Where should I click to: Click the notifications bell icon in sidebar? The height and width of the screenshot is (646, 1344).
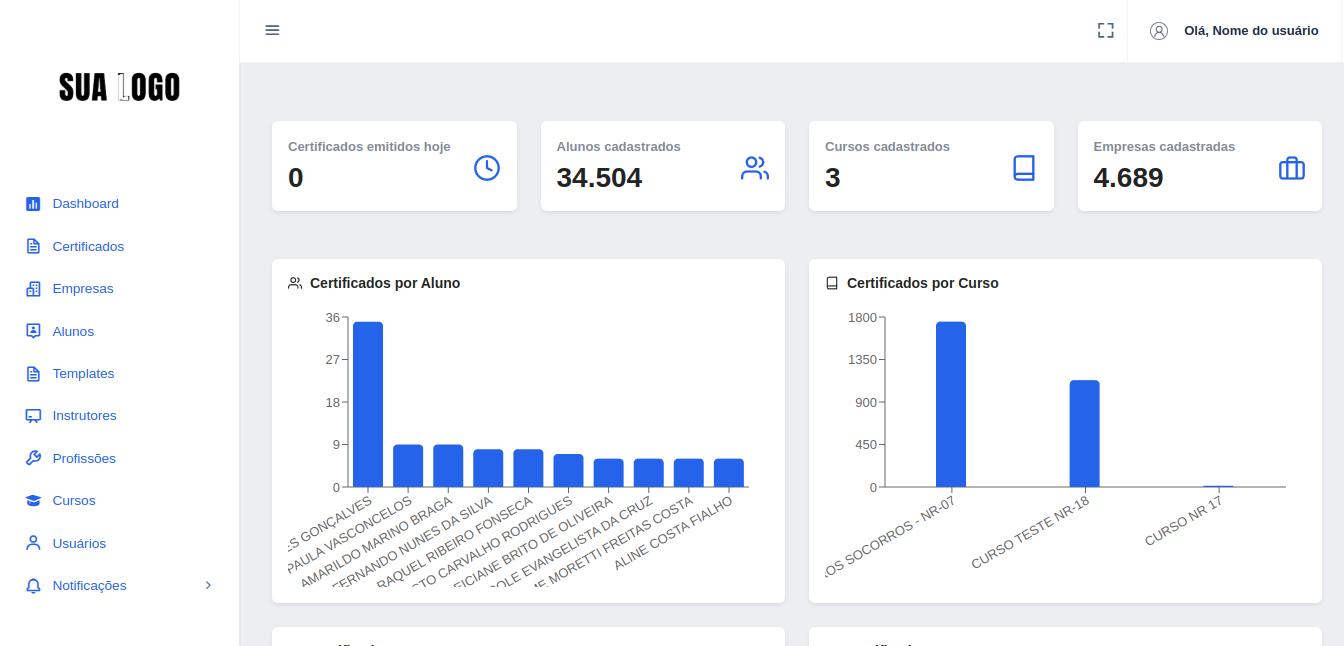click(x=33, y=586)
